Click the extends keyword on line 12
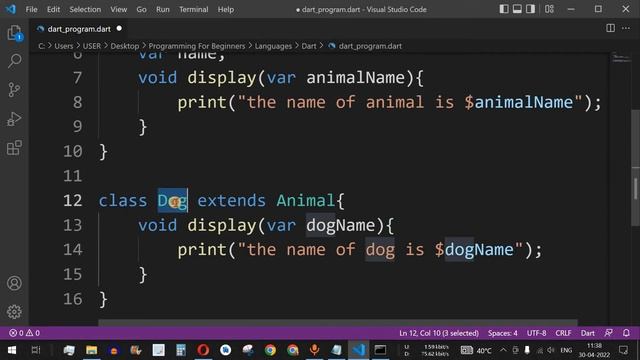This screenshot has width=640, height=360. click(231, 200)
